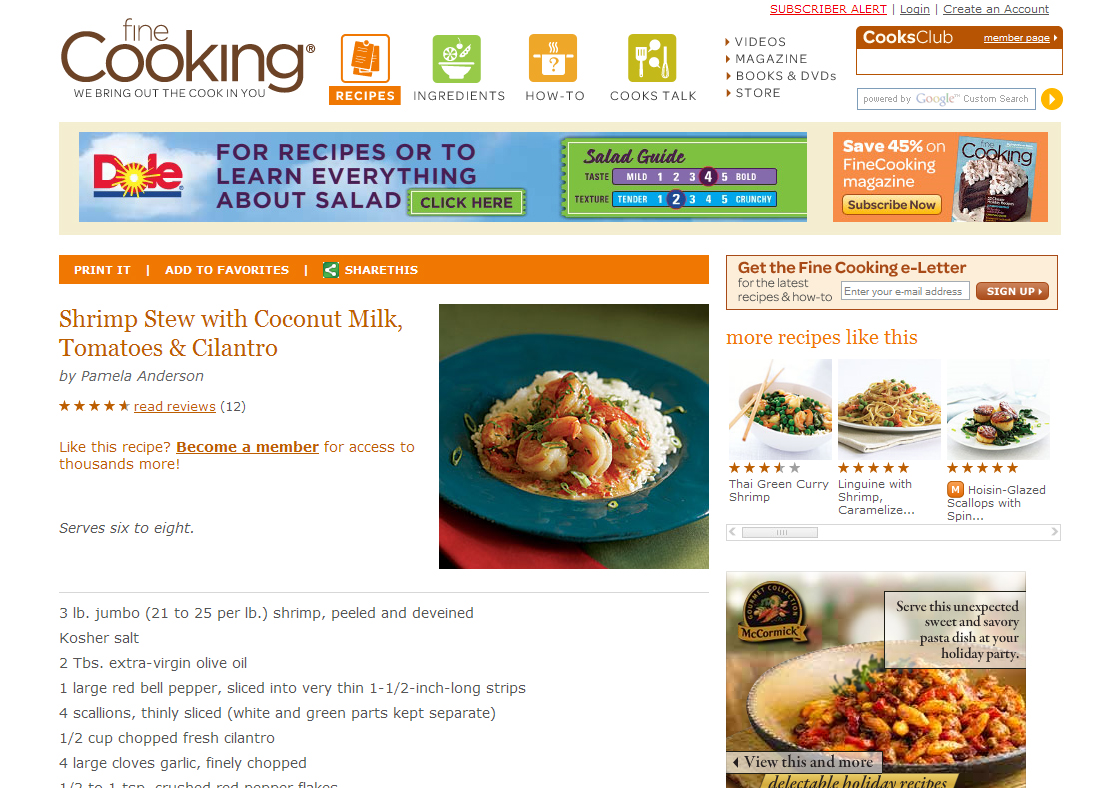This screenshot has height=788, width=1106.
Task: Open the Recipes clipboard icon
Action: point(365,59)
